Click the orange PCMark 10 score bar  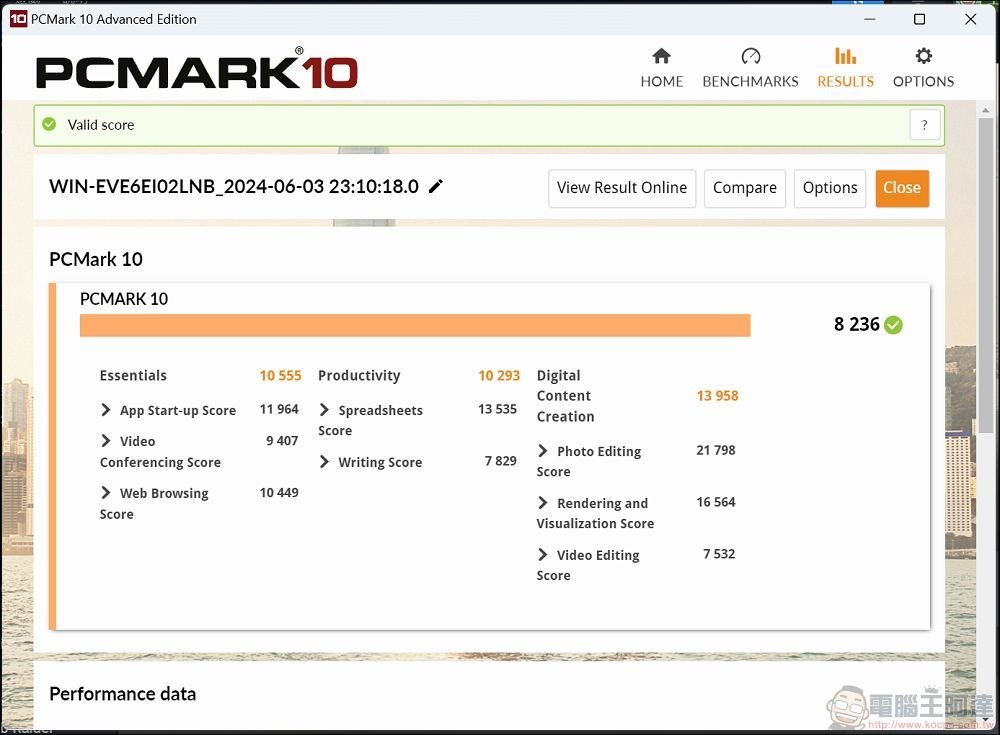coord(415,325)
